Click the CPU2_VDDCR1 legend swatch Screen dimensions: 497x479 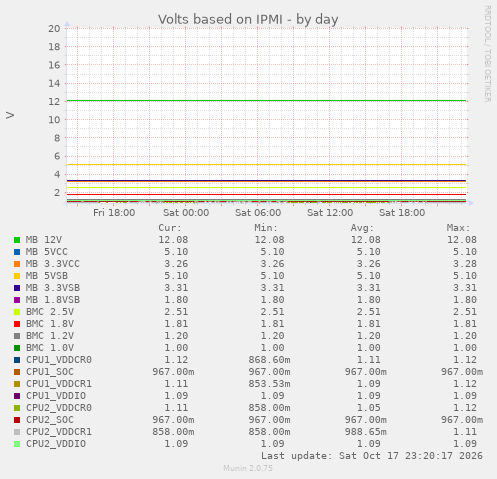(x=17, y=432)
